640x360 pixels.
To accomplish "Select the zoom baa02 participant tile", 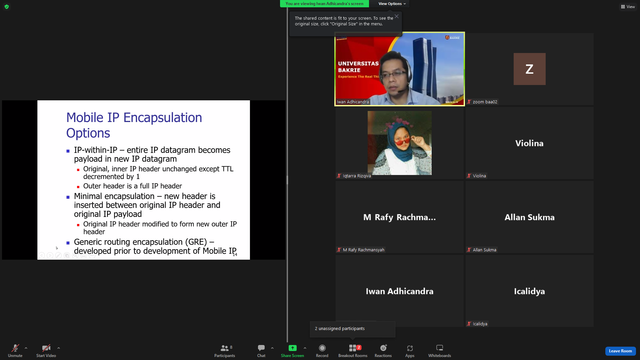I will [529, 69].
